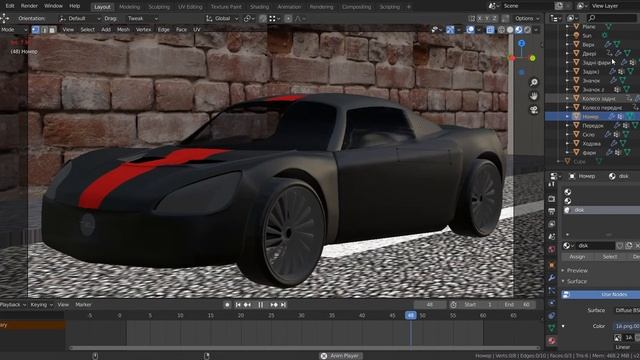Open the Mesh menu in viewport header
Screen dimensions: 640x360
click(123, 30)
